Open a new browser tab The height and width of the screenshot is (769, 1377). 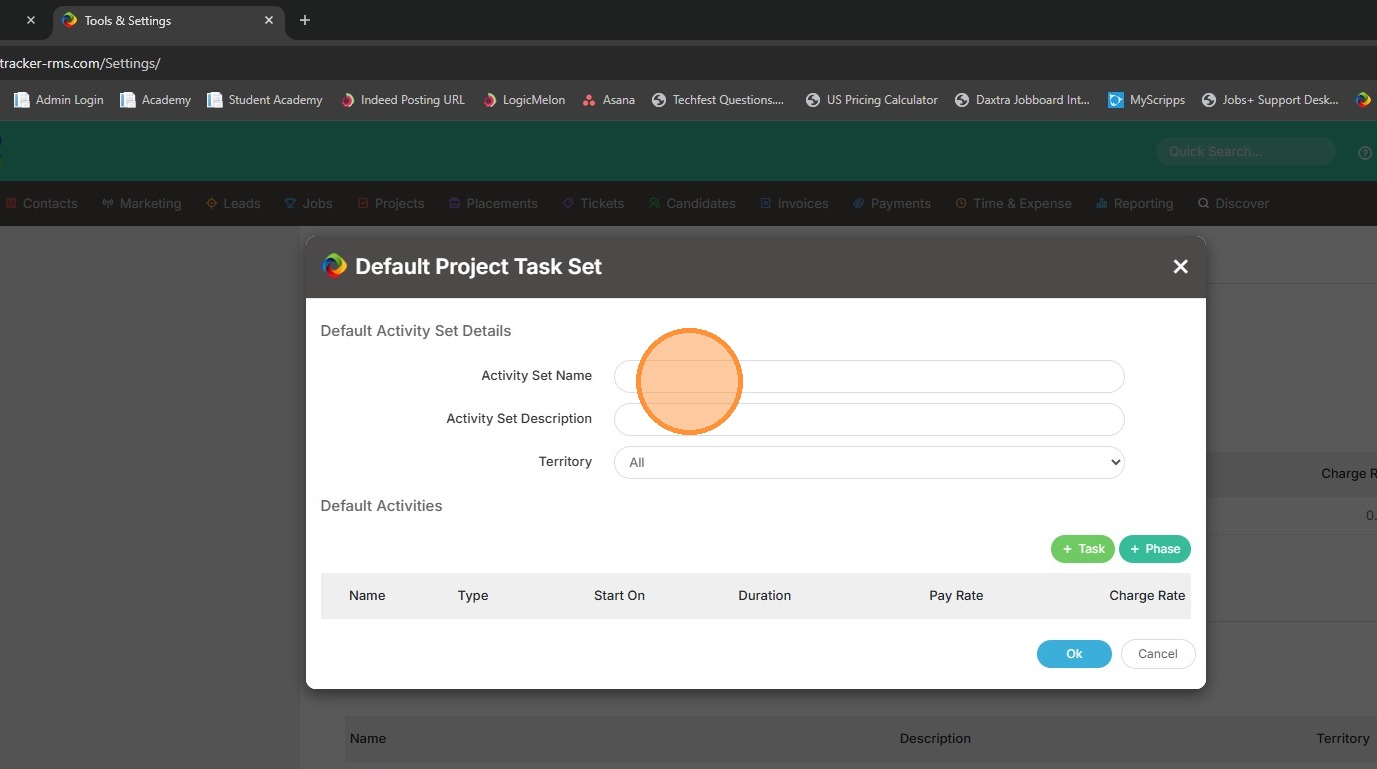click(x=305, y=20)
